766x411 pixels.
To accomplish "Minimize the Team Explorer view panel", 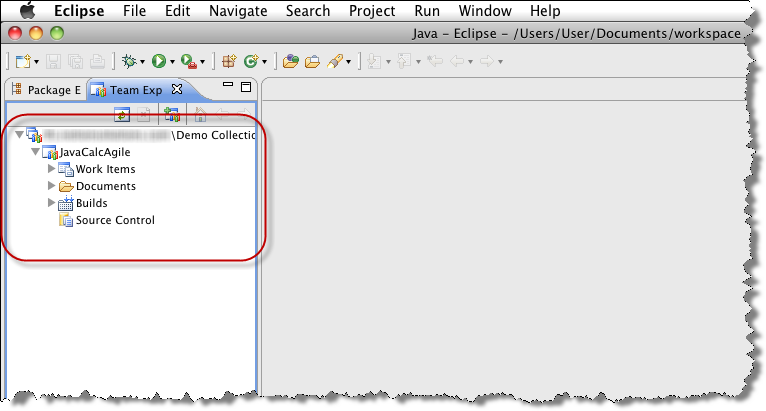I will (228, 84).
